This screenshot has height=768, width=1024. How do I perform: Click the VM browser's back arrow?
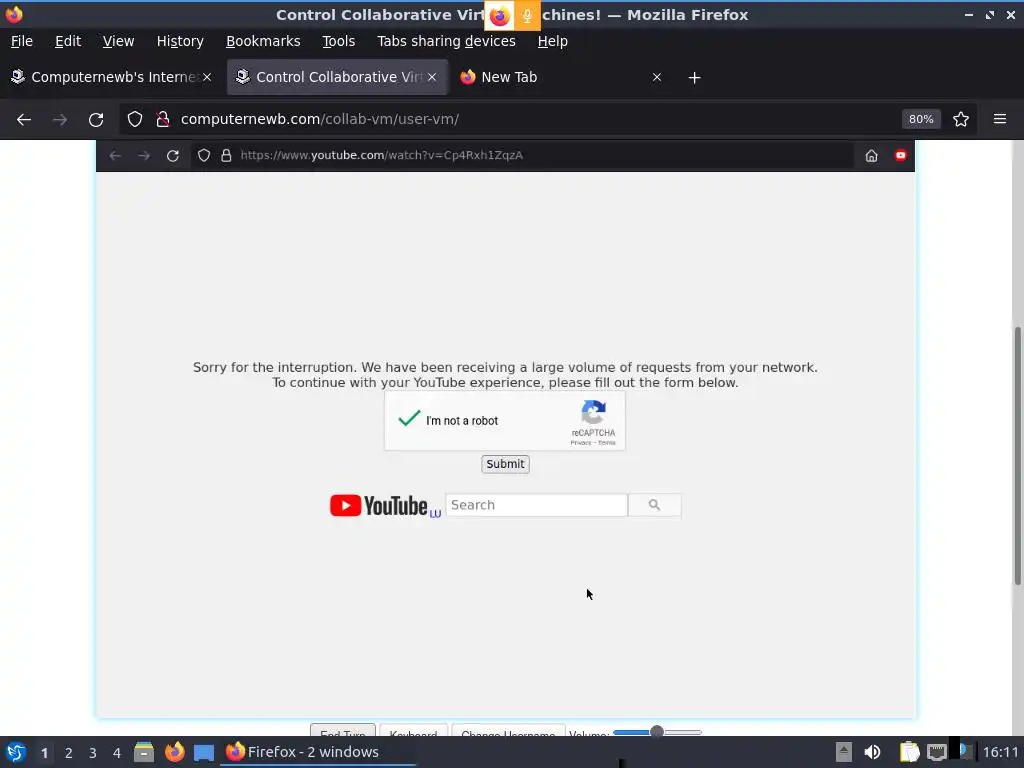tap(115, 155)
